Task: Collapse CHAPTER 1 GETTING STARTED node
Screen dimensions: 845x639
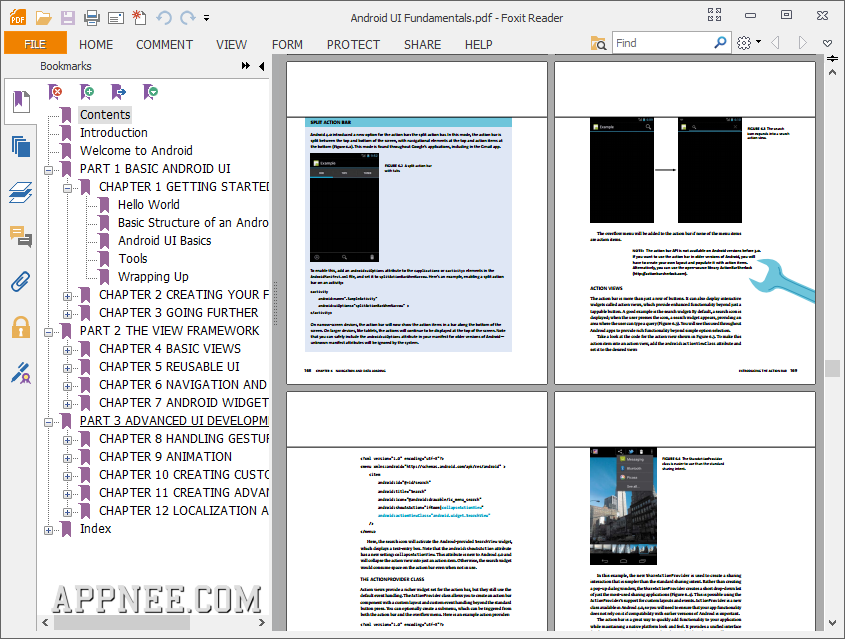Action: pos(67,188)
